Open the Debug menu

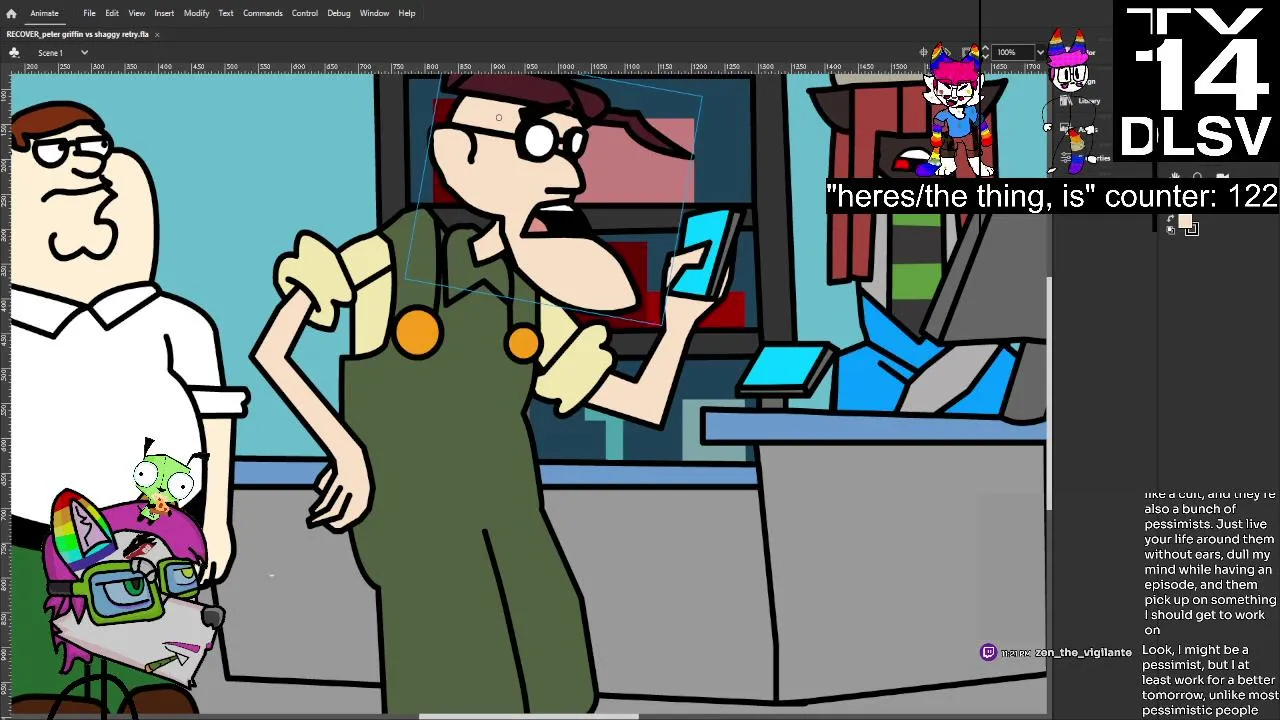pyautogui.click(x=339, y=13)
